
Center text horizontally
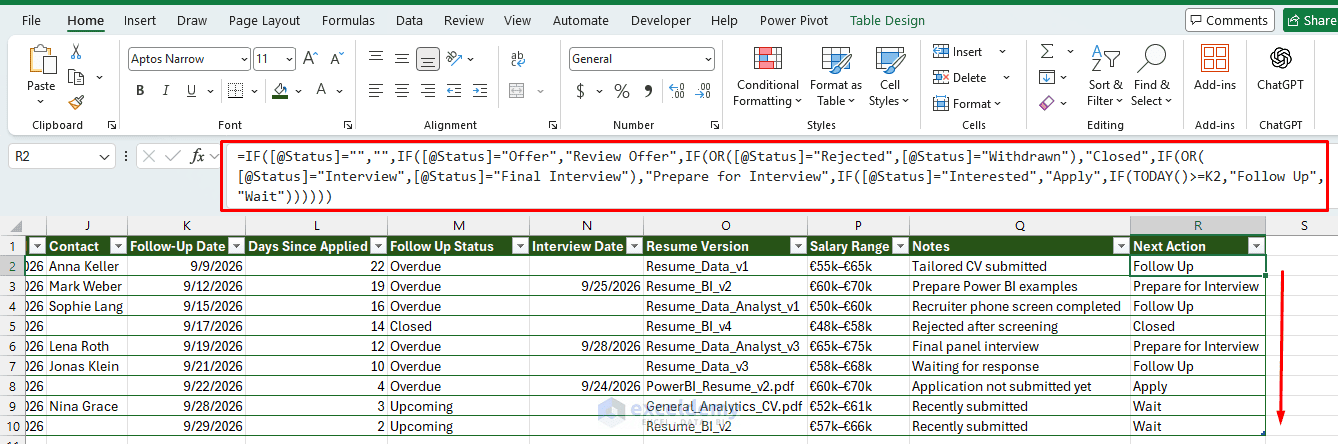403,91
